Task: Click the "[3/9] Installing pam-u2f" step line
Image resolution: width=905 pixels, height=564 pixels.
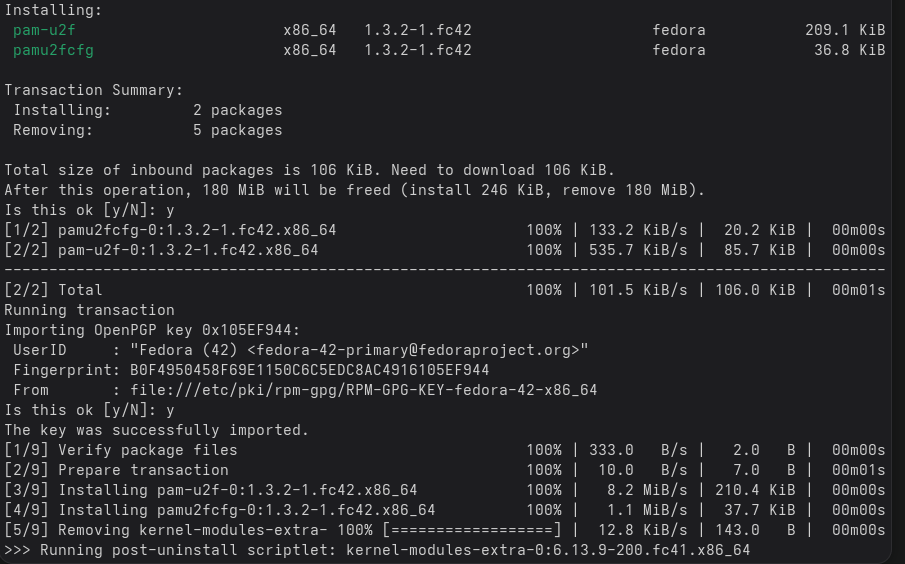Action: click(x=210, y=490)
